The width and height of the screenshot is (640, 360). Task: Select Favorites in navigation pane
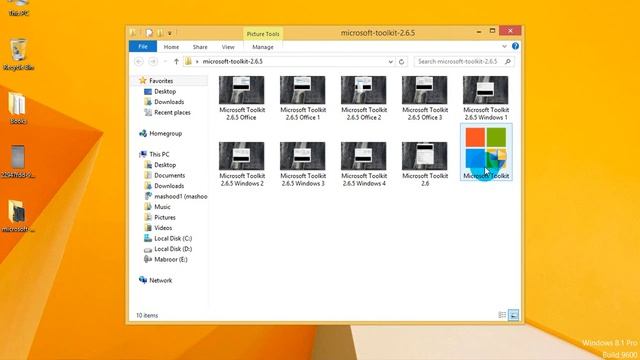coord(161,81)
